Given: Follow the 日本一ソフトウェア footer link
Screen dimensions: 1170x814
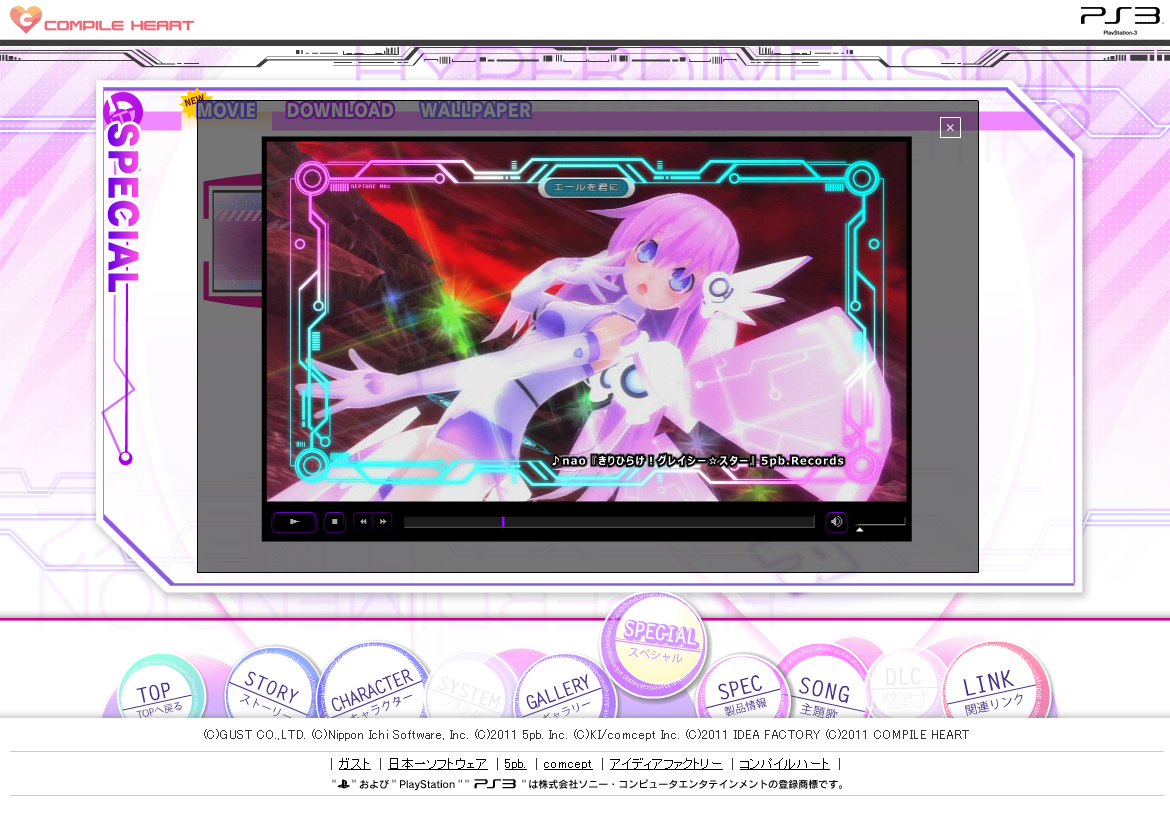Looking at the screenshot, I should coord(437,763).
